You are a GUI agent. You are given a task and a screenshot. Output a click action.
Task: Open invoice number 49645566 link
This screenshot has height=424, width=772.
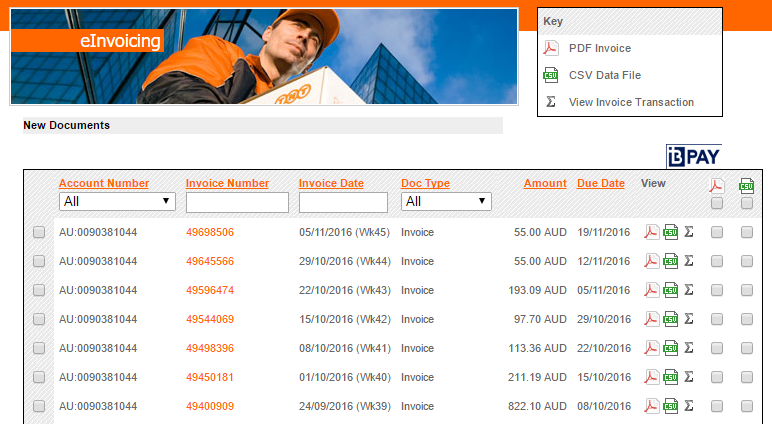210,261
